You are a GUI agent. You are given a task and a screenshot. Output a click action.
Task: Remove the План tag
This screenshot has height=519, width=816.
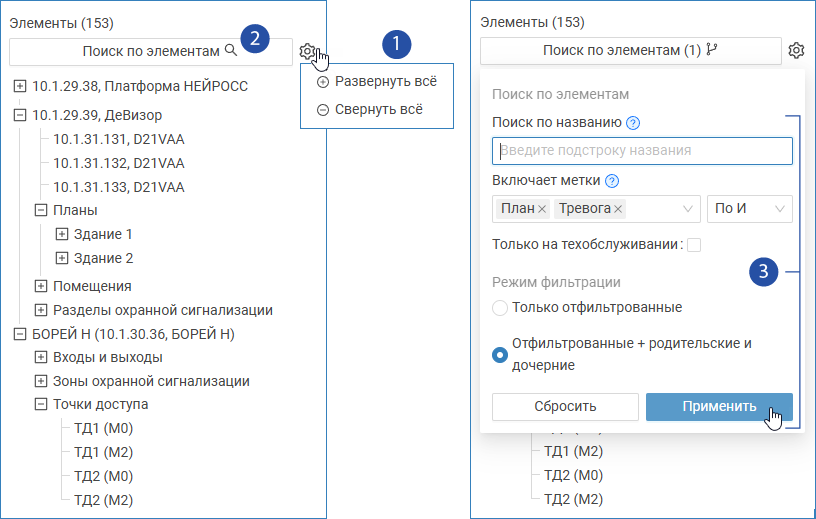click(x=542, y=209)
